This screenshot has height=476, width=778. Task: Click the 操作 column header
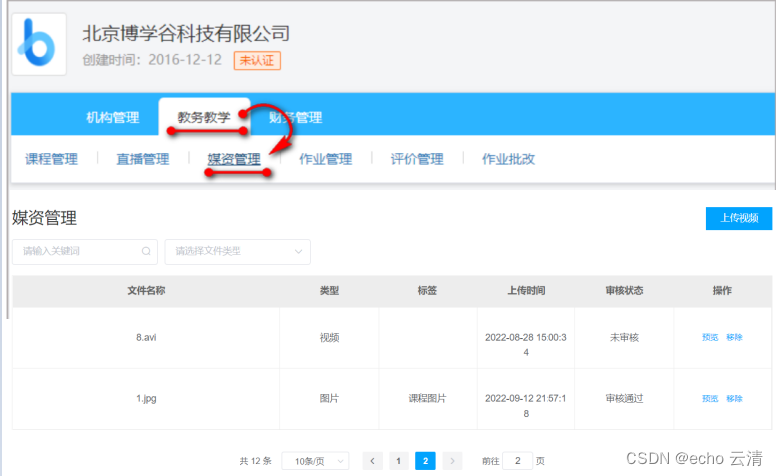pyautogui.click(x=722, y=291)
